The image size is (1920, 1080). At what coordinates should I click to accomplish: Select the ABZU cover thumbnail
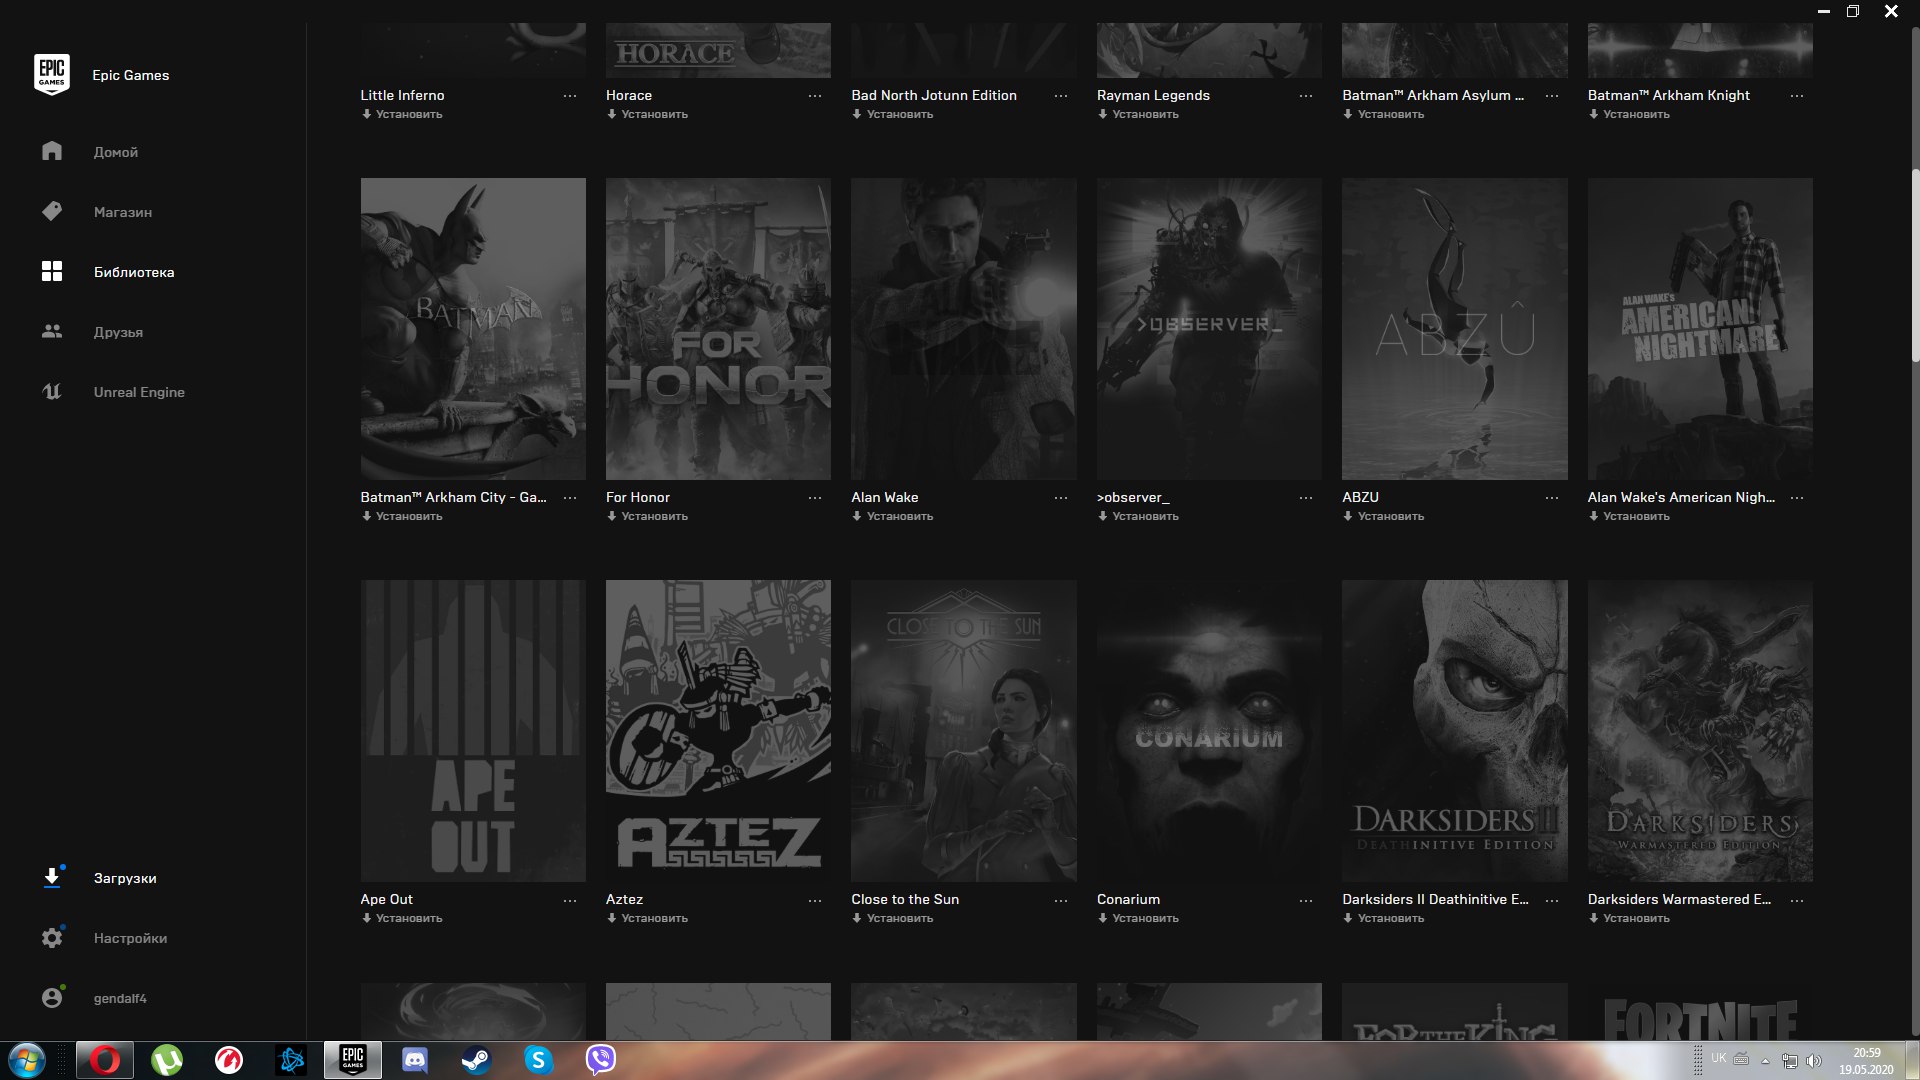[1454, 329]
